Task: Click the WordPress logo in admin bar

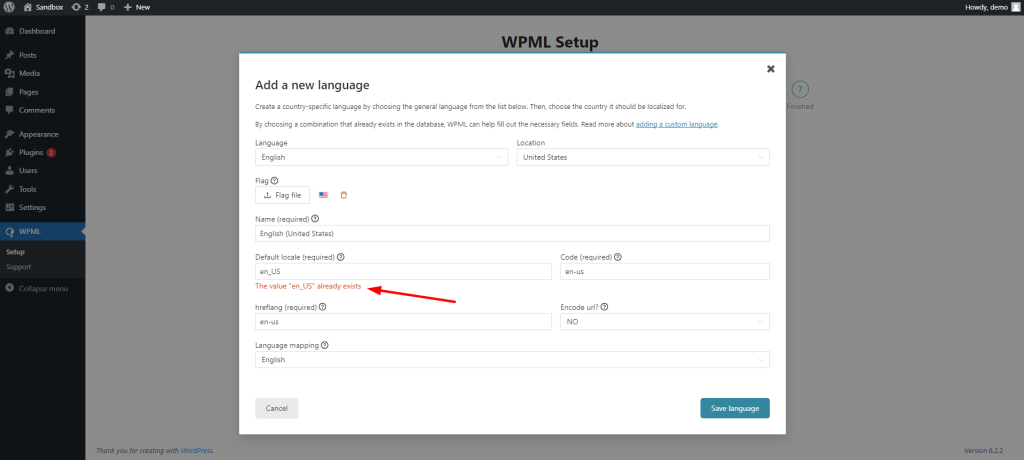Action: pyautogui.click(x=10, y=7)
